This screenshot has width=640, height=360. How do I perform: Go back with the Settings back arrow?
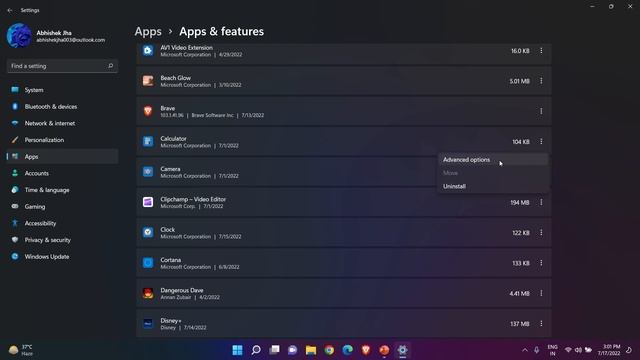click(10, 10)
